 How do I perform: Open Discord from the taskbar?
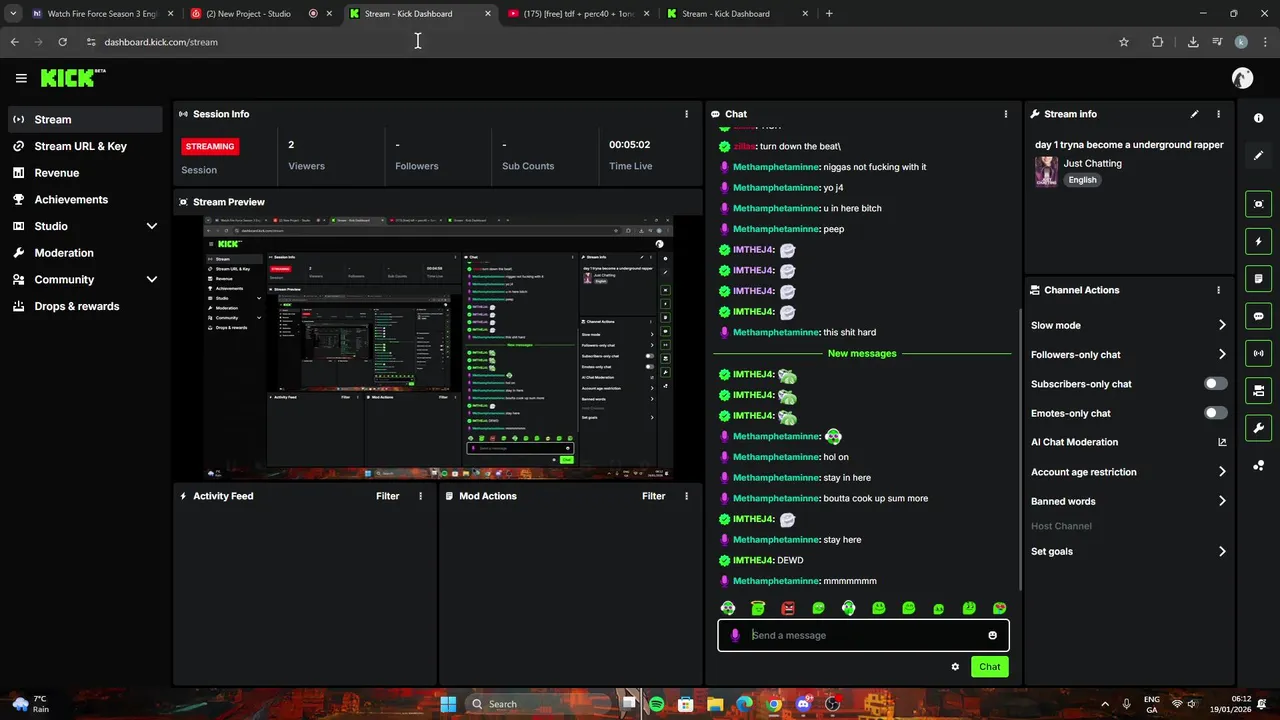point(803,704)
